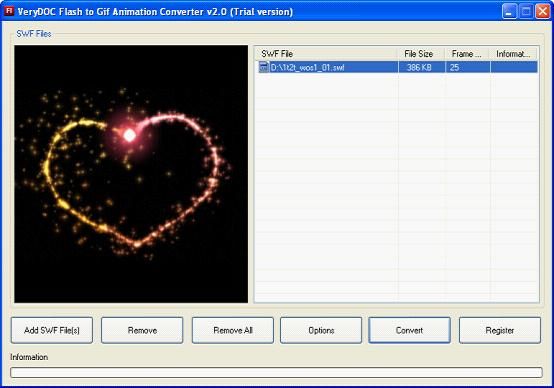Click empty area of the SWF file list
The height and width of the screenshot is (388, 554).
tap(397, 187)
